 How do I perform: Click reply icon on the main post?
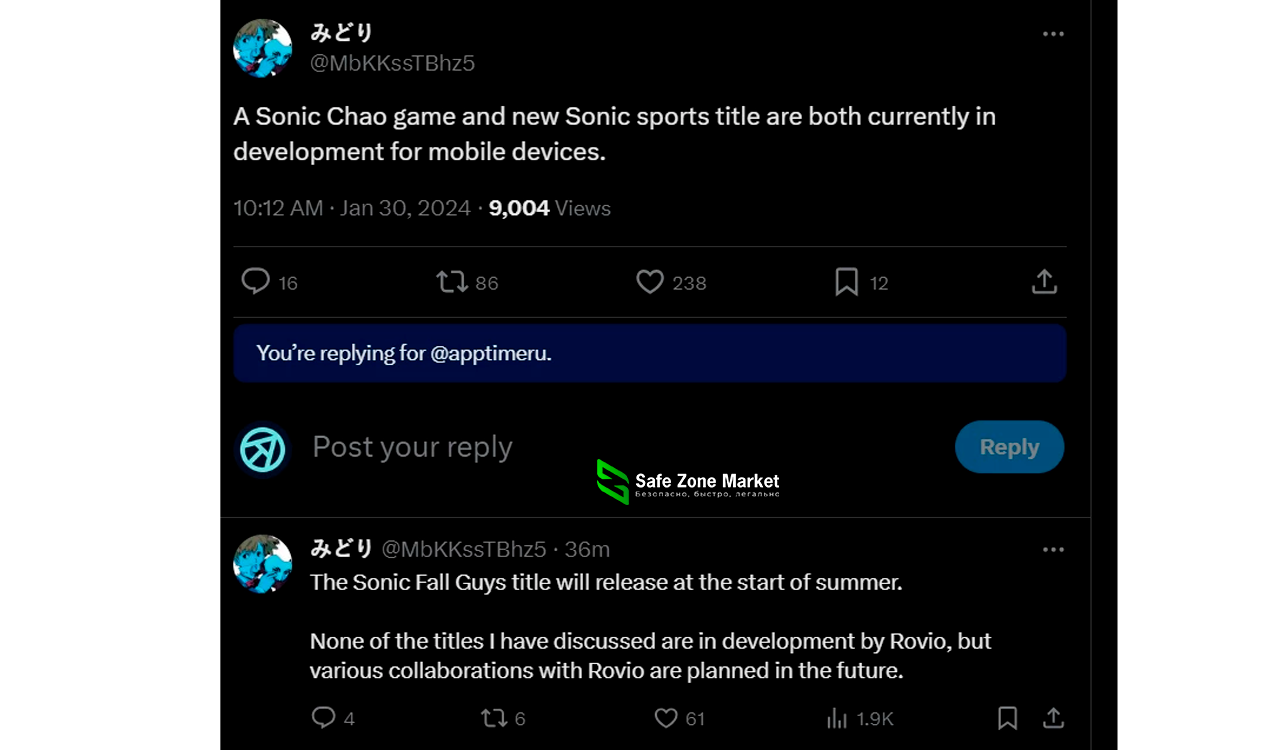point(256,282)
